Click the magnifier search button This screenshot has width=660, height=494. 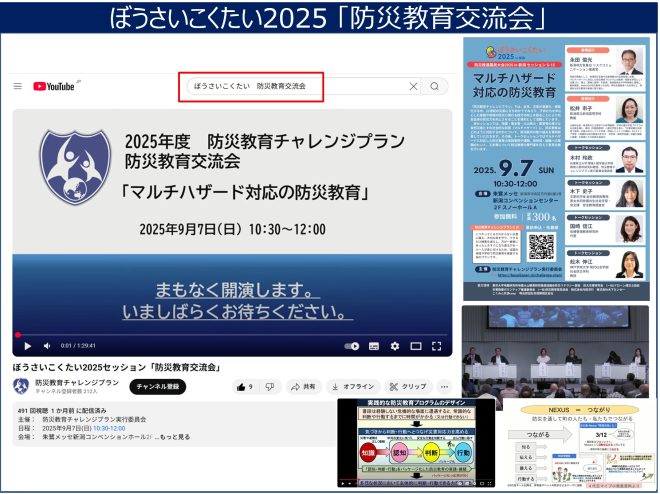434,87
